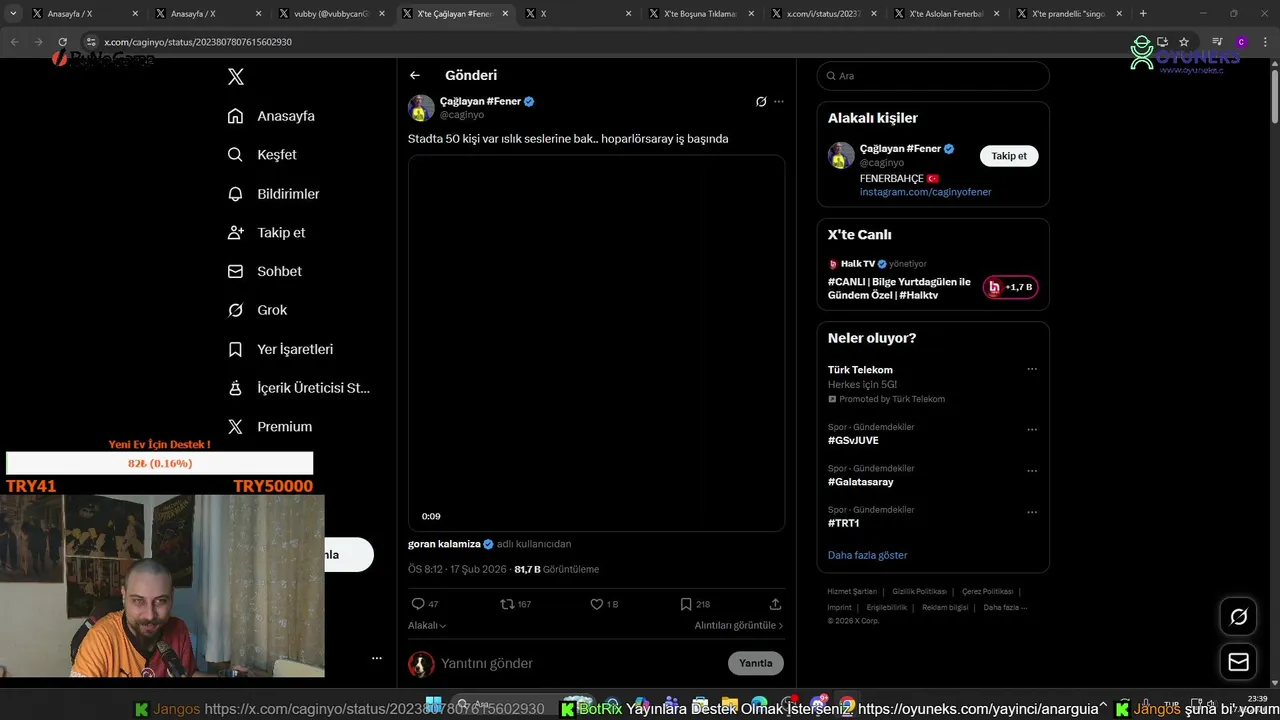Open instagram.com/caginyofener link
Screen dimensions: 1280x720
[925, 192]
